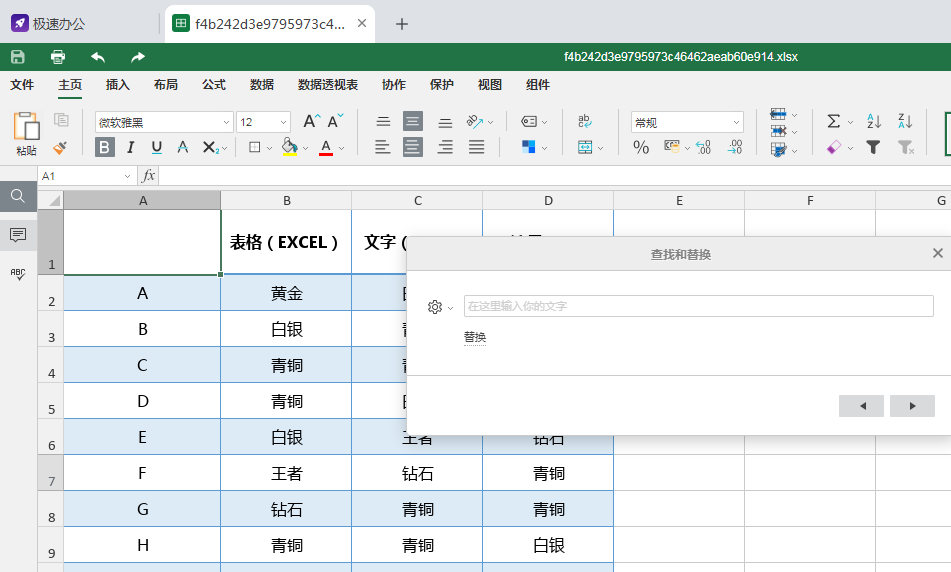Open the 文件 menu

tap(22, 85)
